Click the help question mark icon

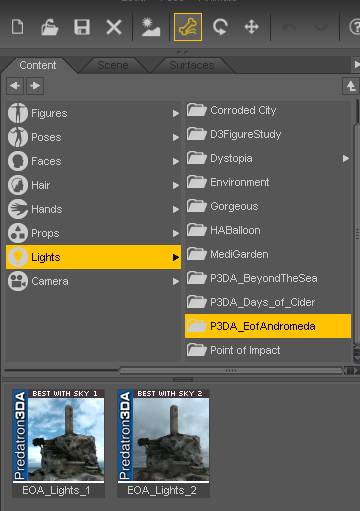[x=355, y=27]
